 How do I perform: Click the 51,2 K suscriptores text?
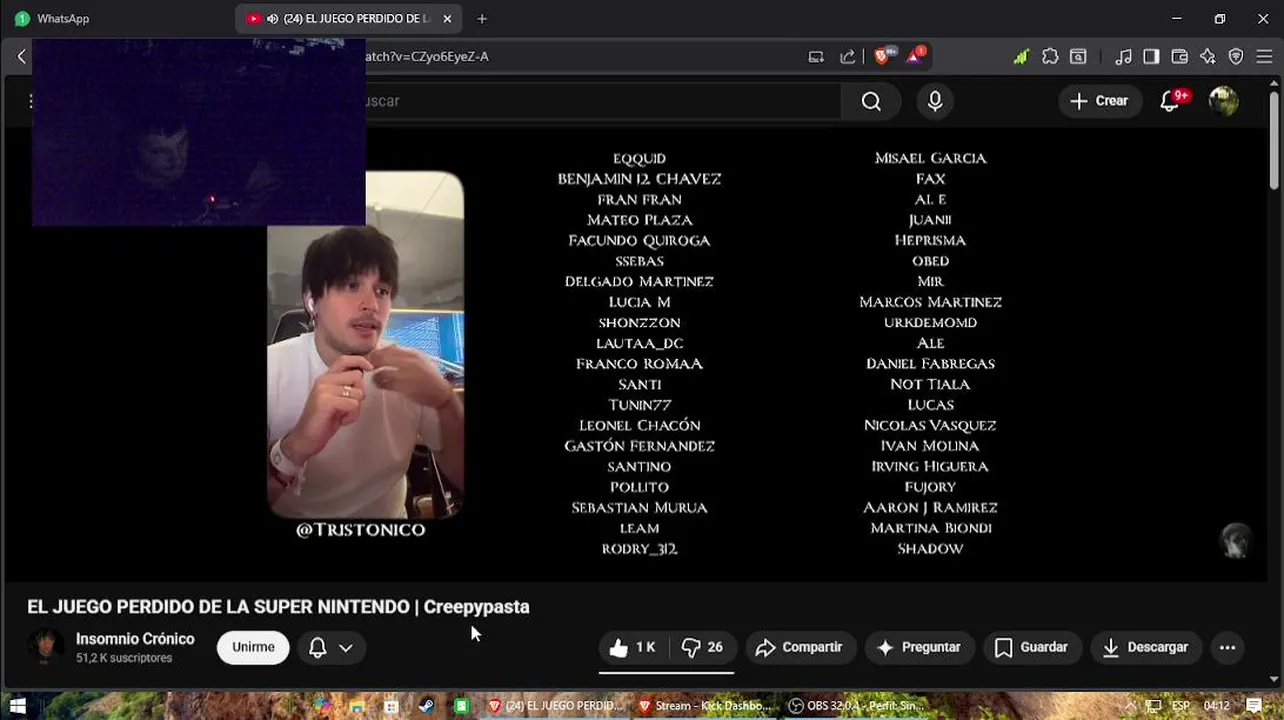(124, 659)
